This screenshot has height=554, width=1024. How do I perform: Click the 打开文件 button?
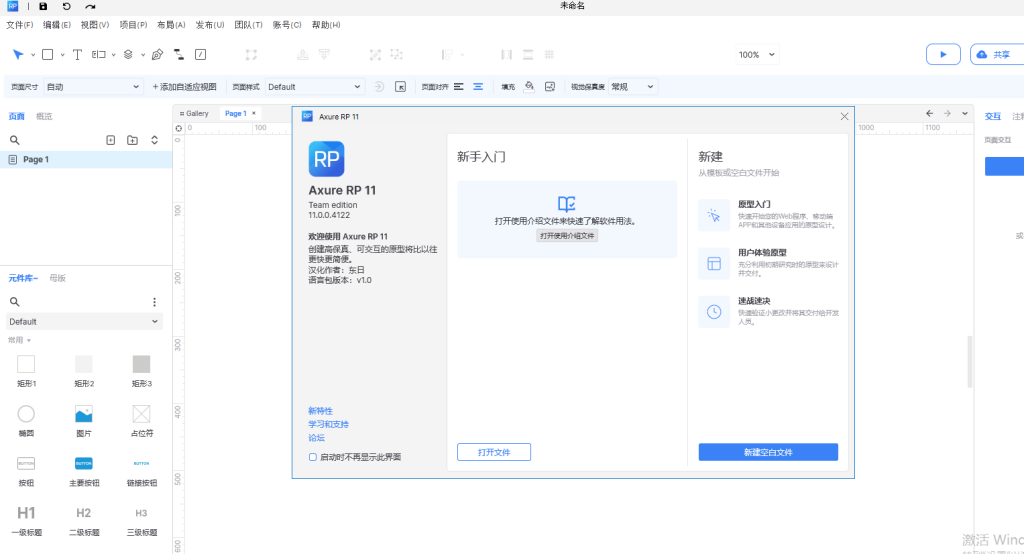[x=494, y=452]
